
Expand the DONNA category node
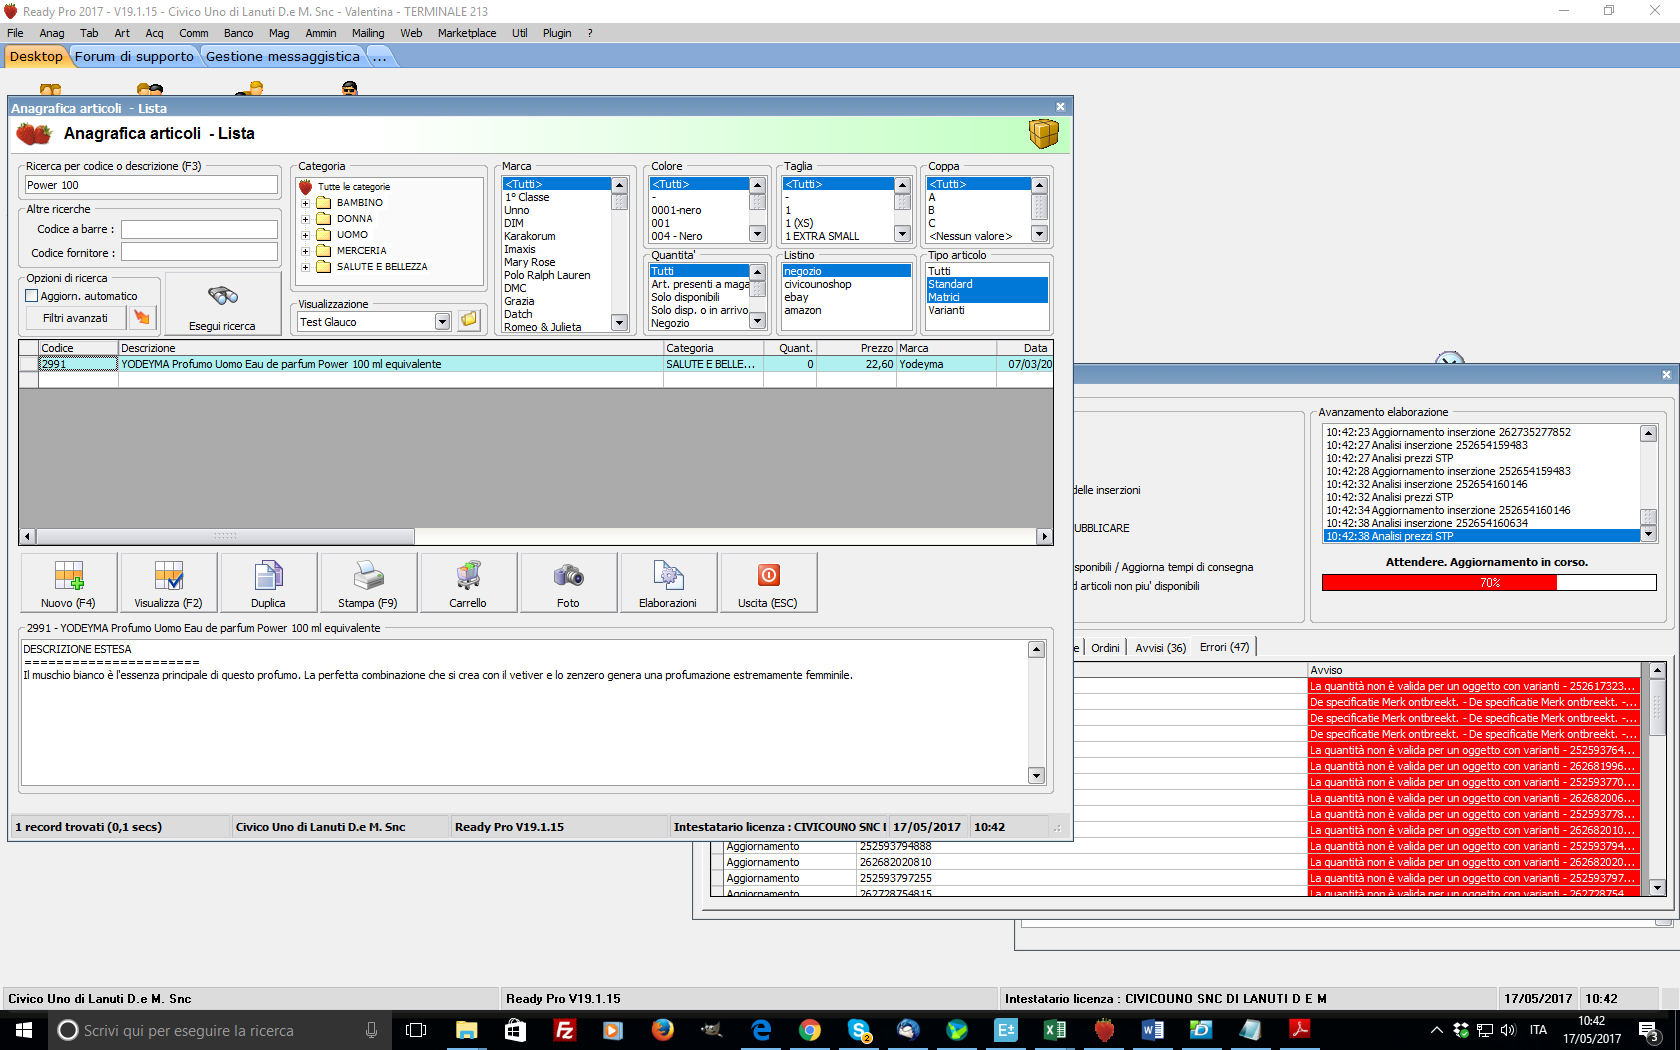tap(305, 219)
